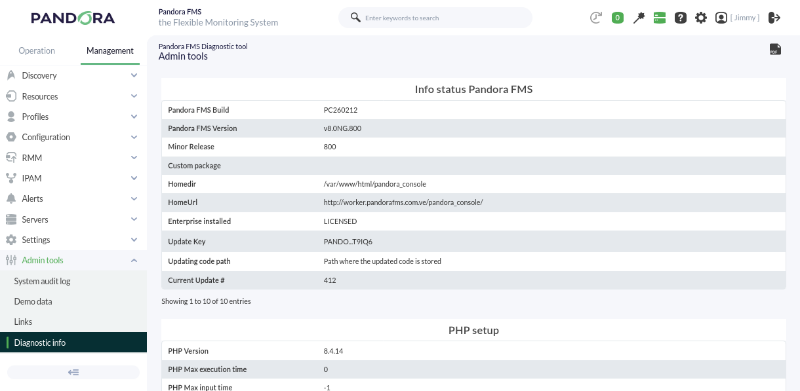Expand the Profiles menu chevron

134,116
